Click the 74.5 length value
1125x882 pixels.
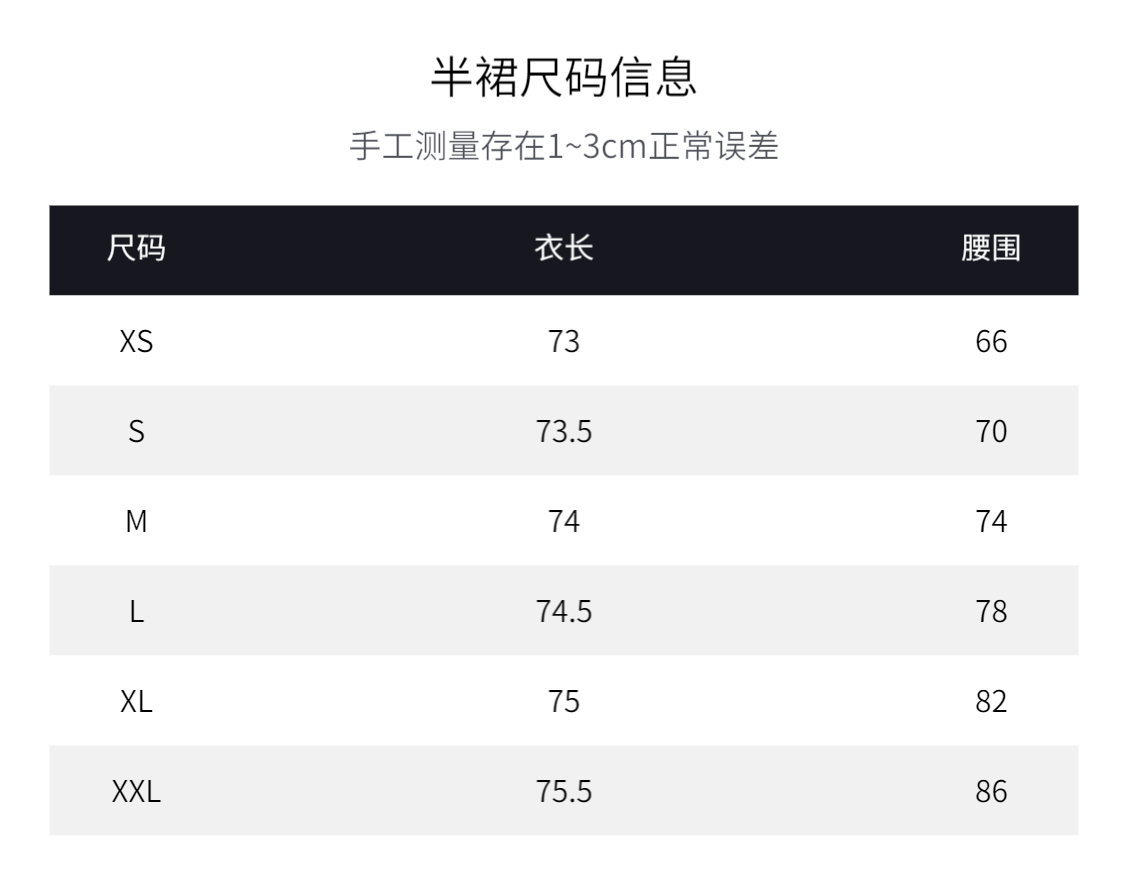[x=564, y=612]
